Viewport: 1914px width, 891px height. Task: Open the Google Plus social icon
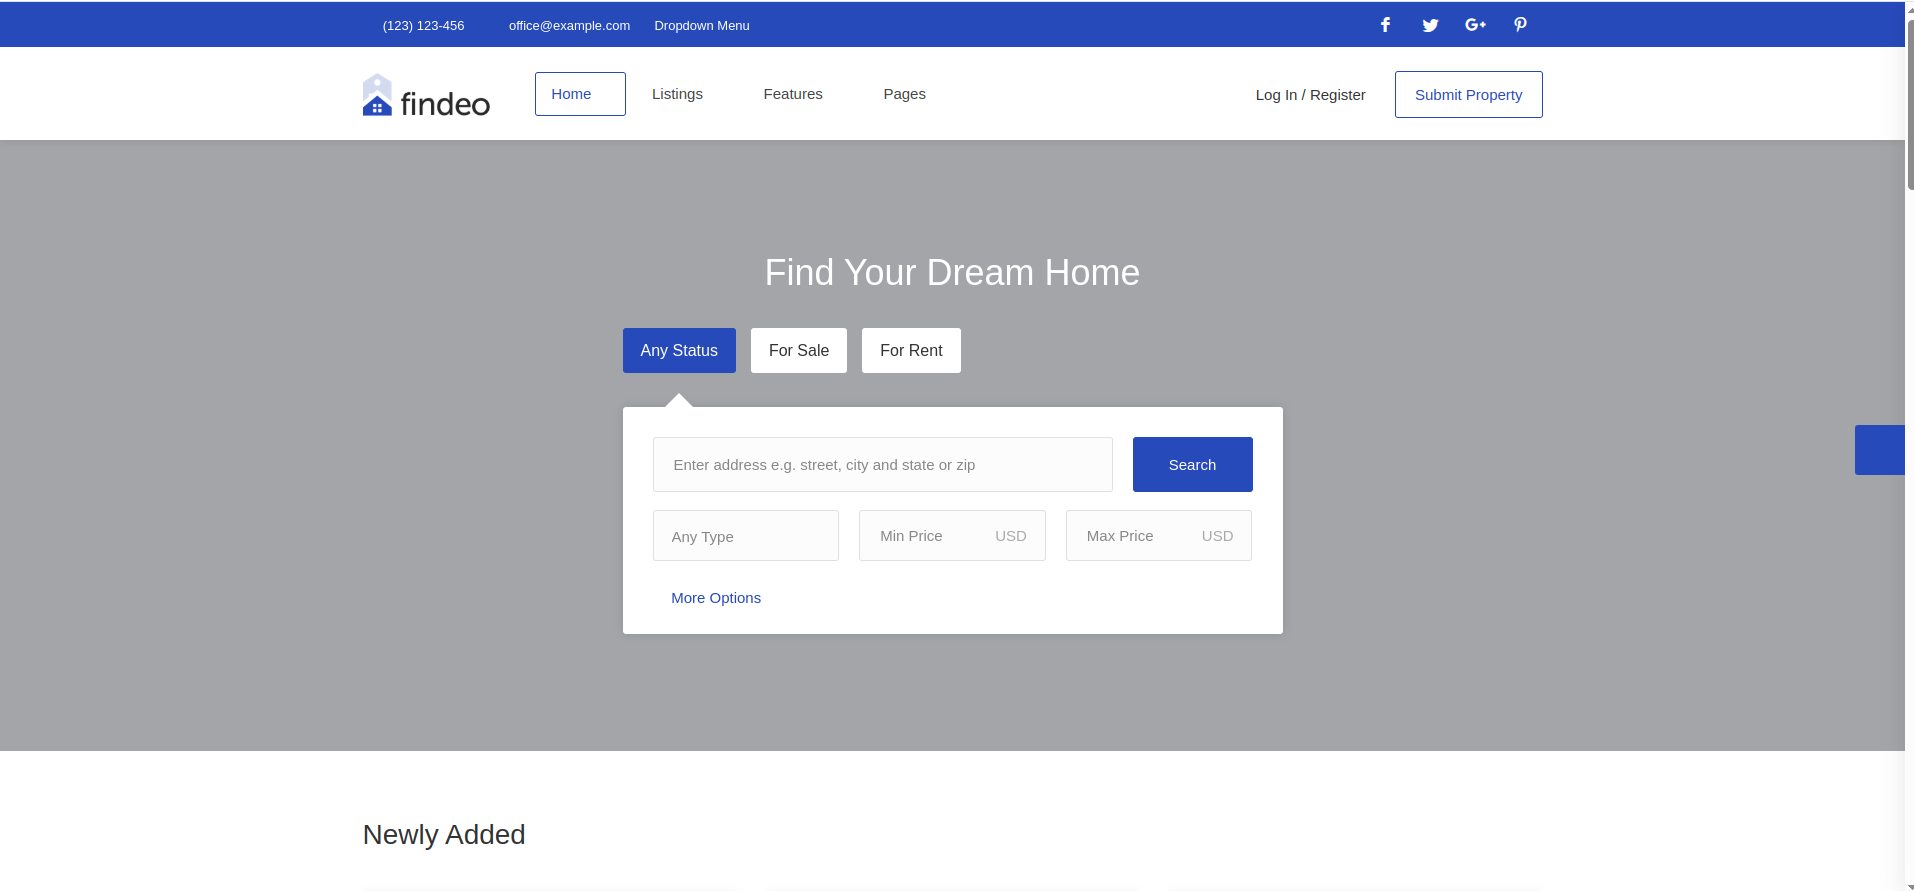pos(1475,25)
